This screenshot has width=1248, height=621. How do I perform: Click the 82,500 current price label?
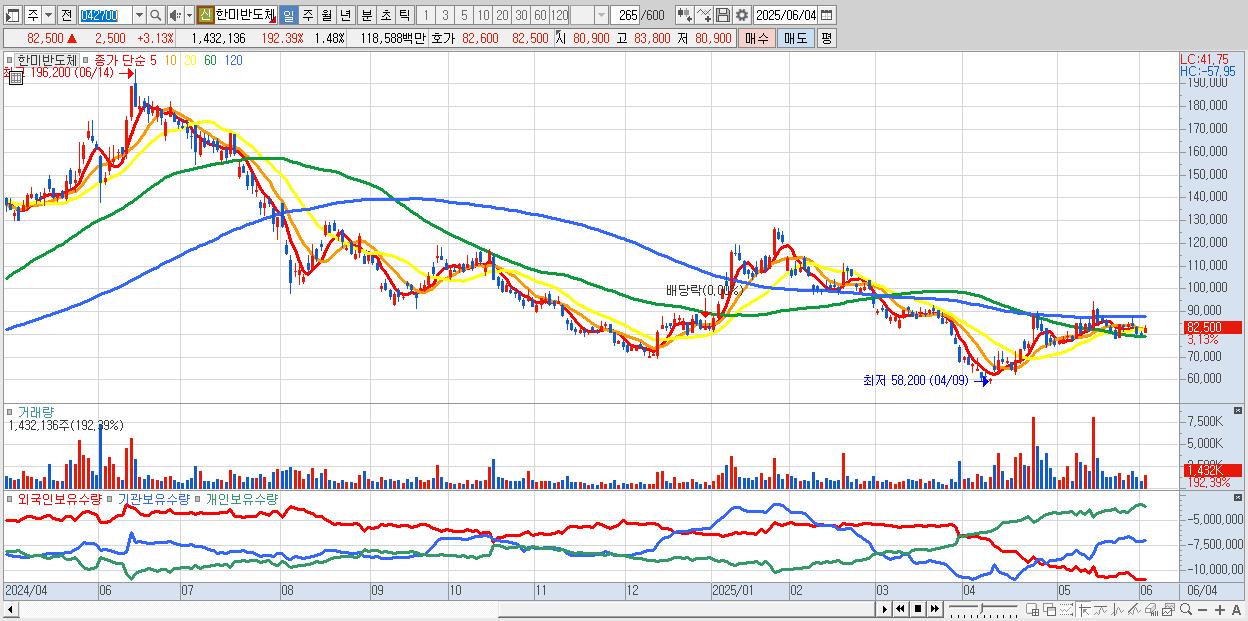[x=1211, y=327]
